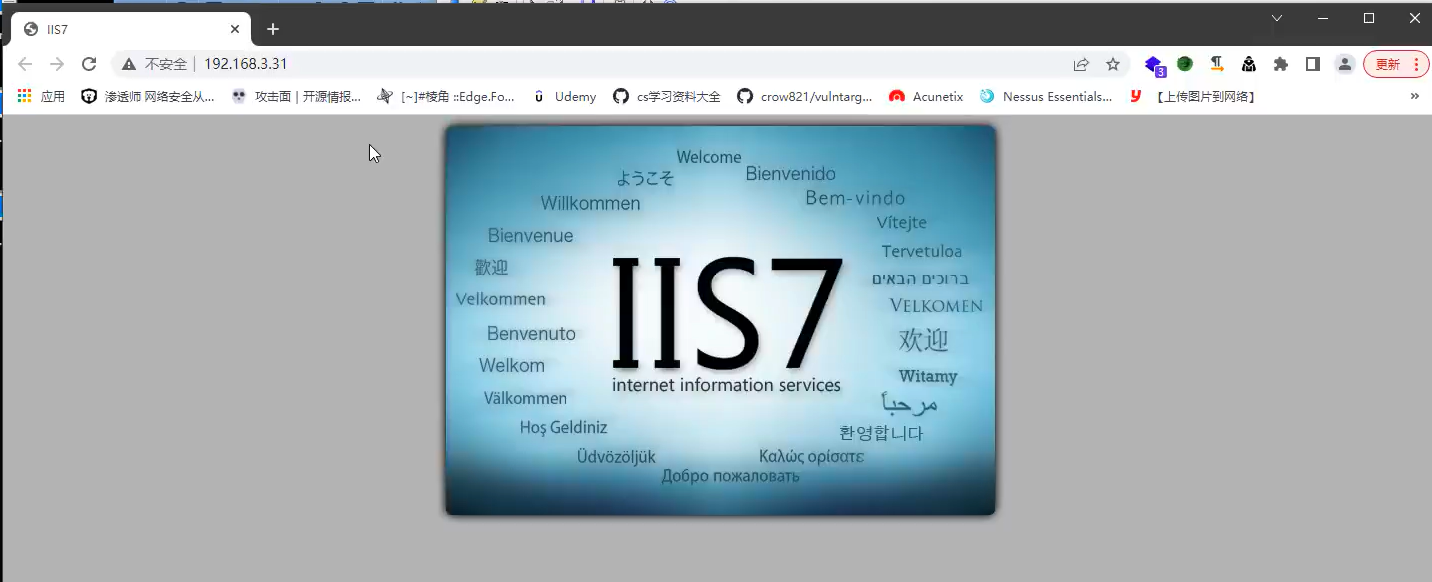Image resolution: width=1432 pixels, height=582 pixels.
Task: Show site info via 不安全 warning
Action: (x=155, y=64)
